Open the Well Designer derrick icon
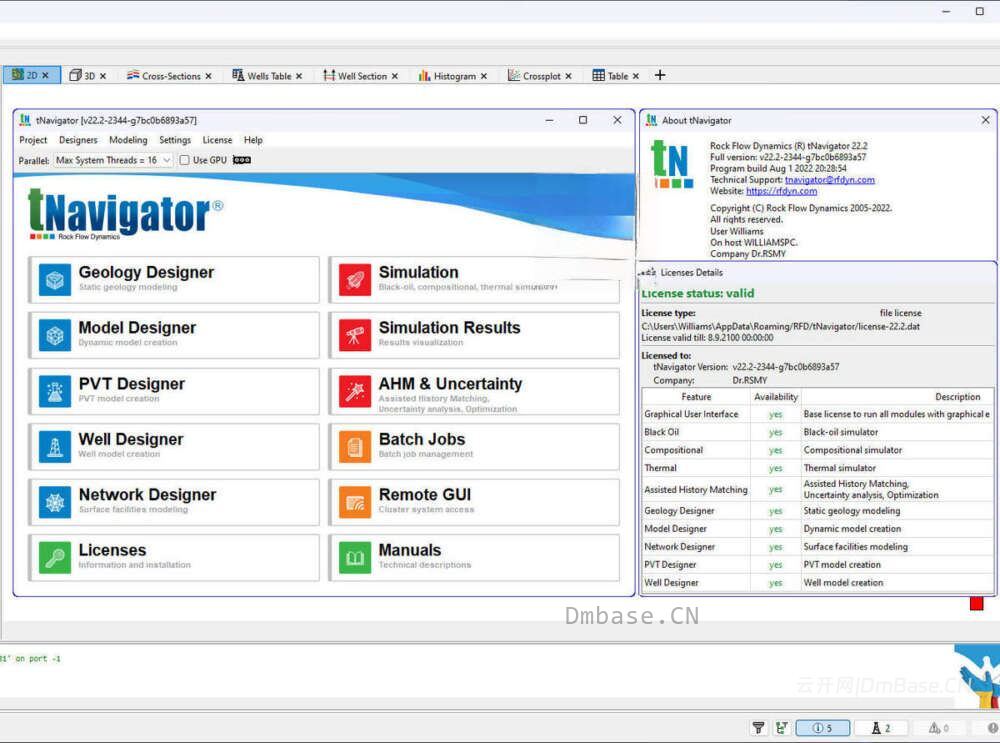The image size is (1000, 743). 55,446
